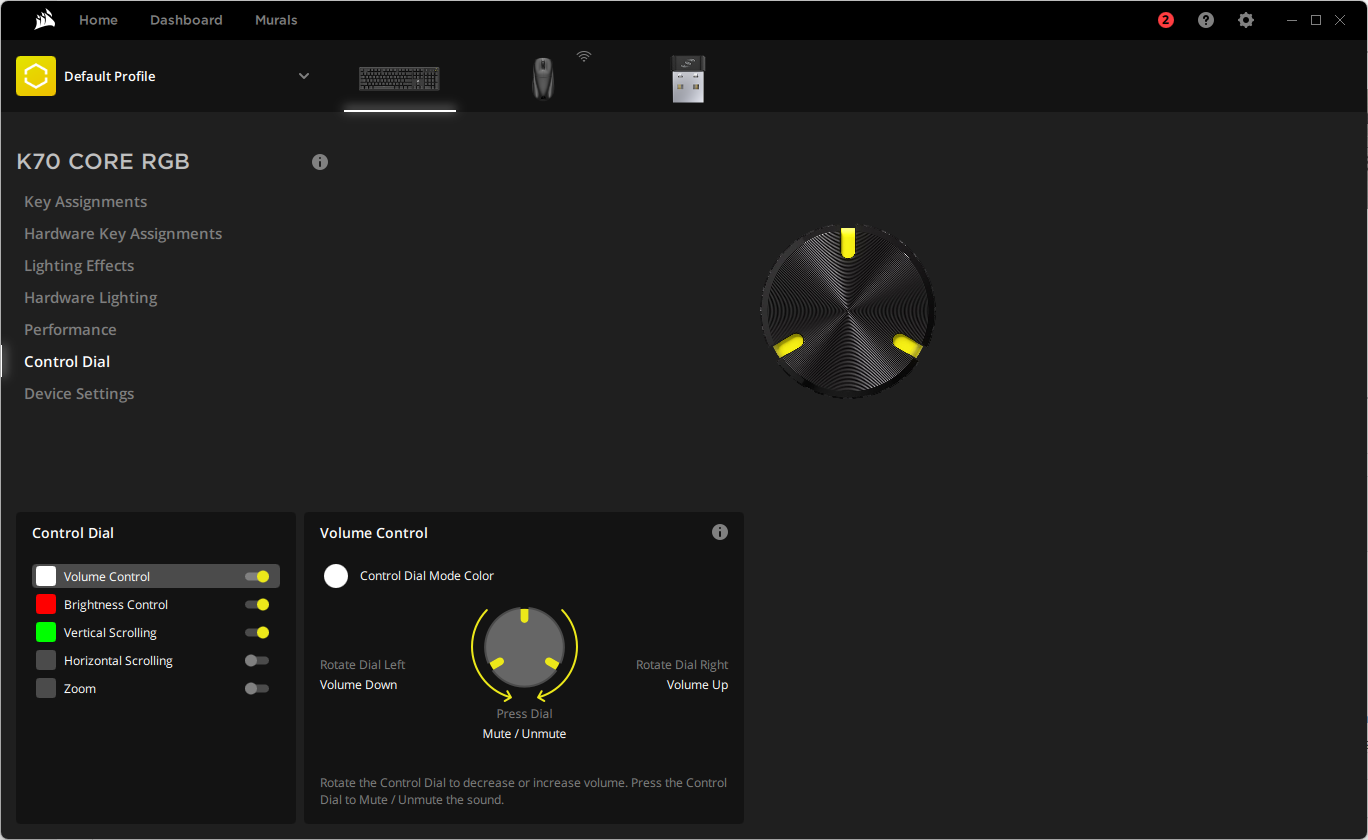Open the Murals tab
This screenshot has height=840, width=1368.
(x=276, y=20)
